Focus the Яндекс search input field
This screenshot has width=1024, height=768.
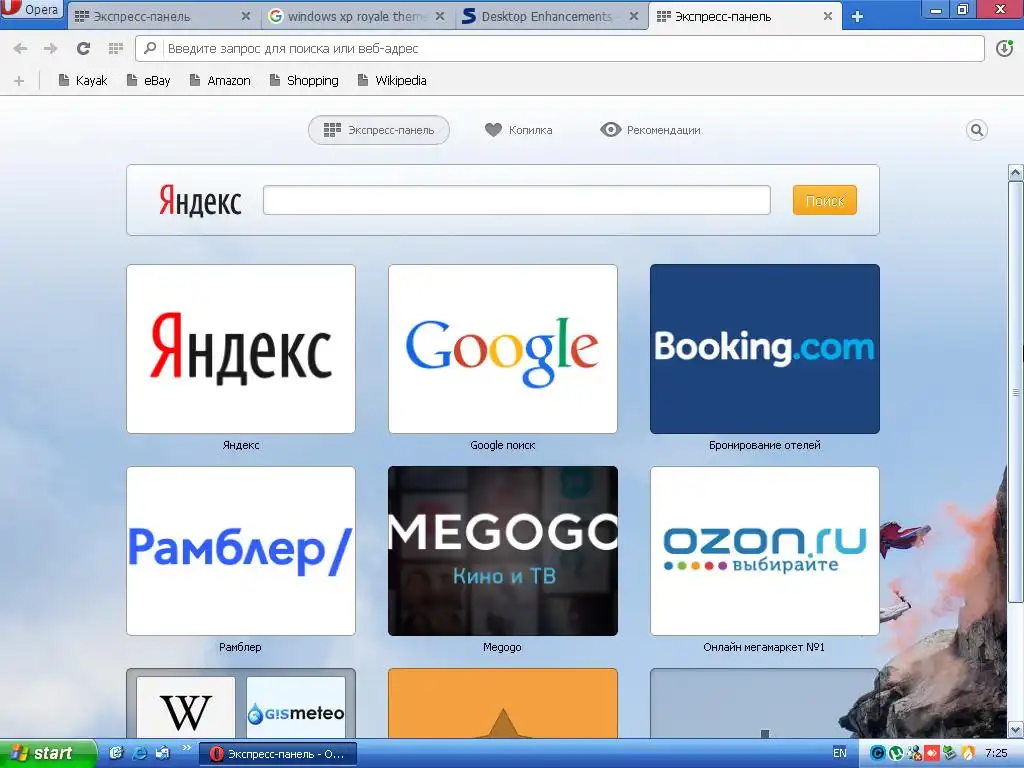tap(517, 200)
